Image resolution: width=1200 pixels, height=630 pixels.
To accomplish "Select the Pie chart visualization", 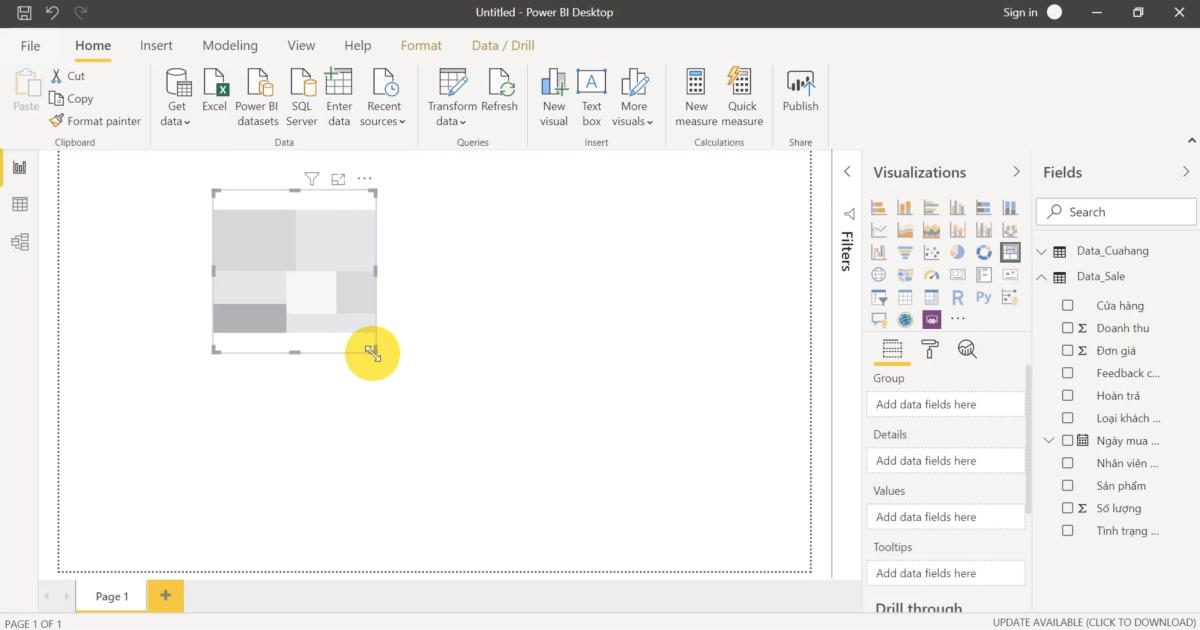I will tap(957, 252).
